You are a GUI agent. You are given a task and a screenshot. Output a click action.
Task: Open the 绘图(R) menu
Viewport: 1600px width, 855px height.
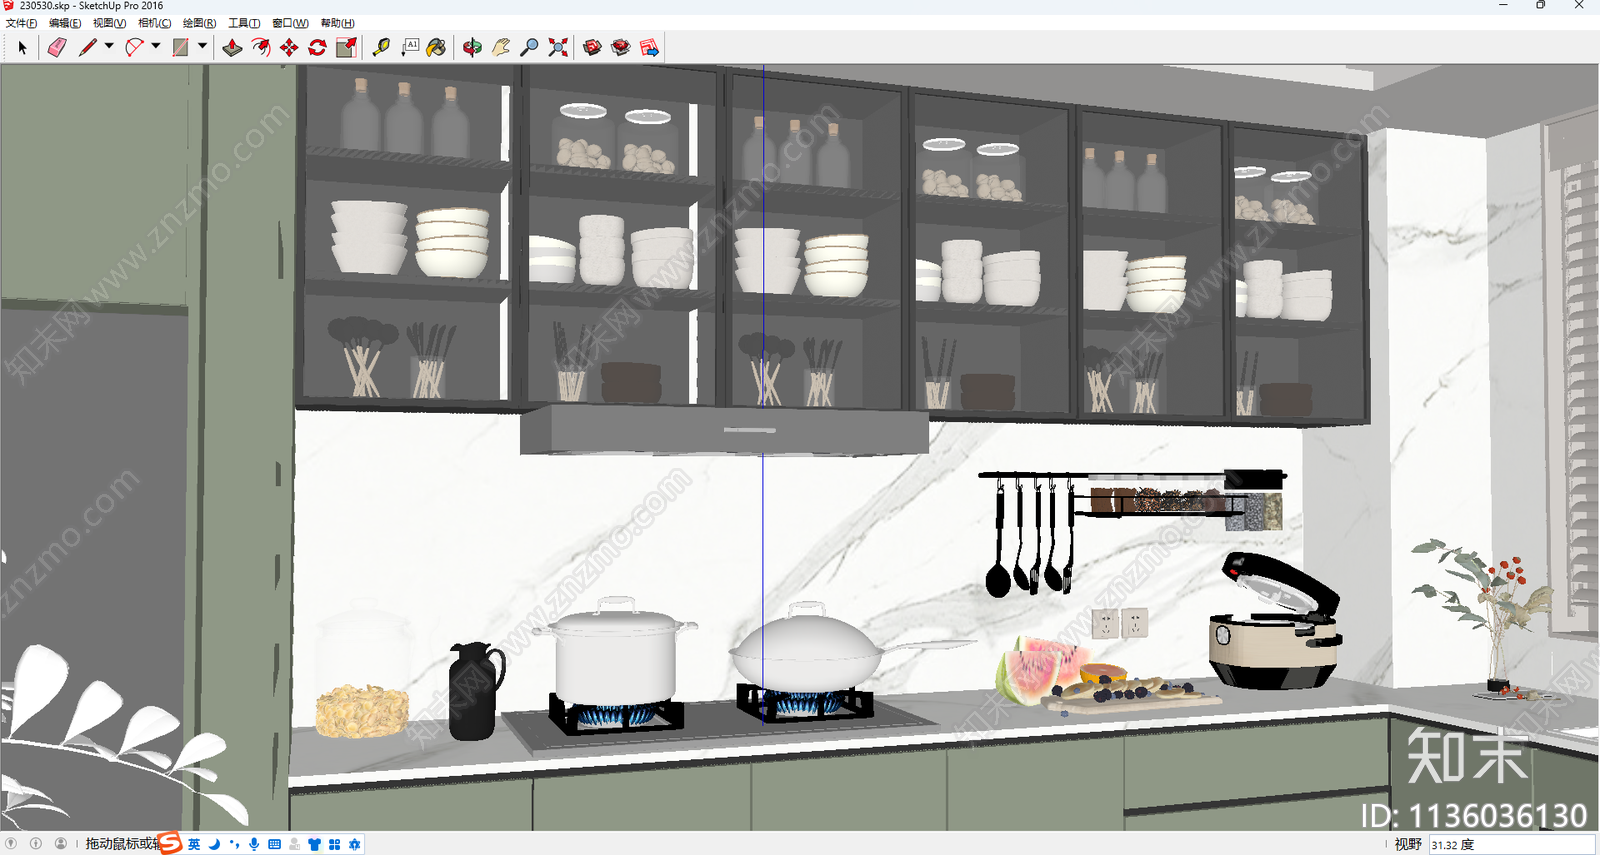click(199, 23)
